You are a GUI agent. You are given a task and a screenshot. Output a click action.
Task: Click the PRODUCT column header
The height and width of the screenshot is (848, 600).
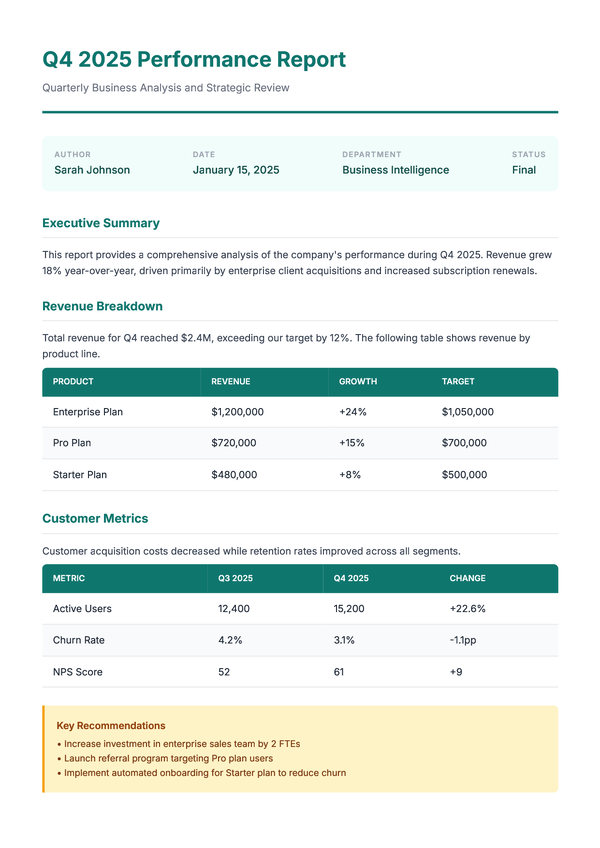pyautogui.click(x=73, y=382)
